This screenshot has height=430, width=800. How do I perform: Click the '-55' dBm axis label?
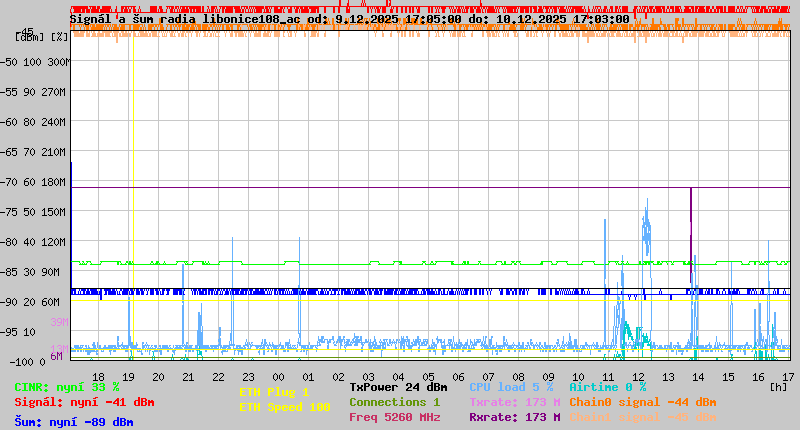[x=9, y=92]
